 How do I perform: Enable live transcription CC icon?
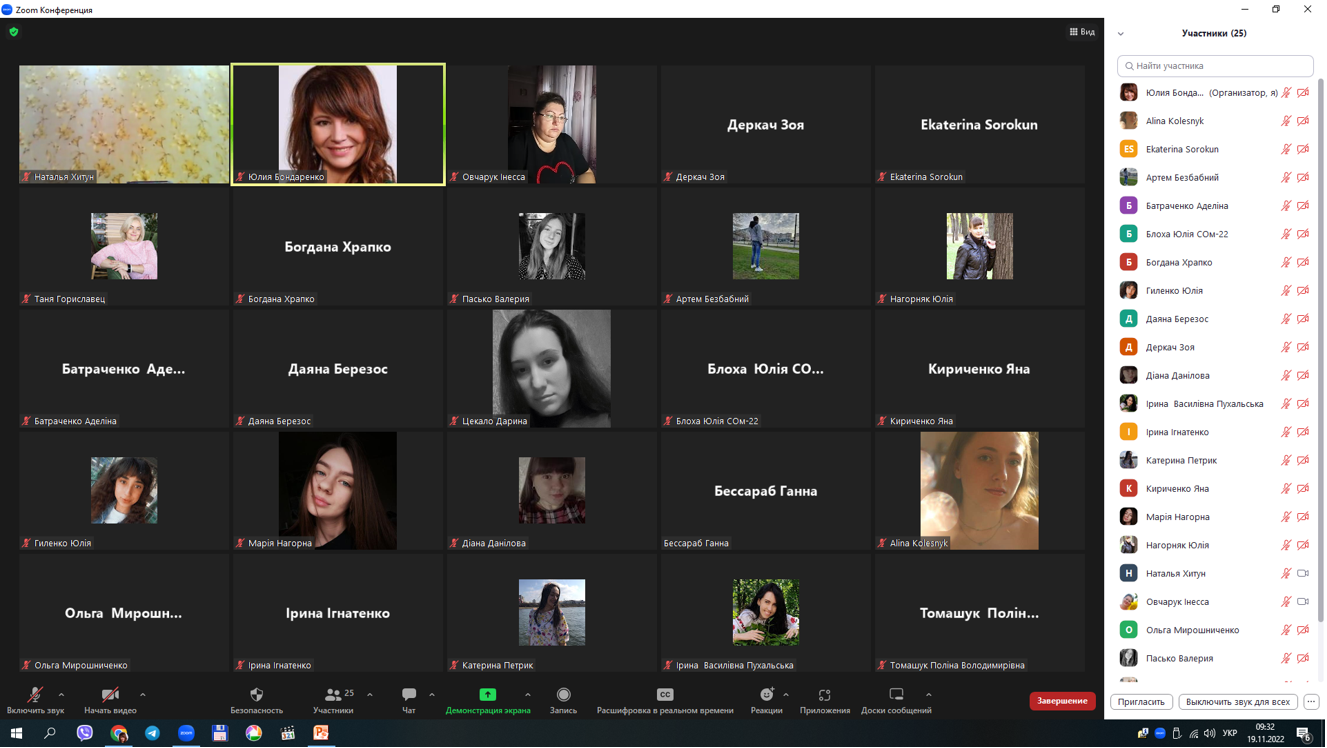pyautogui.click(x=665, y=695)
